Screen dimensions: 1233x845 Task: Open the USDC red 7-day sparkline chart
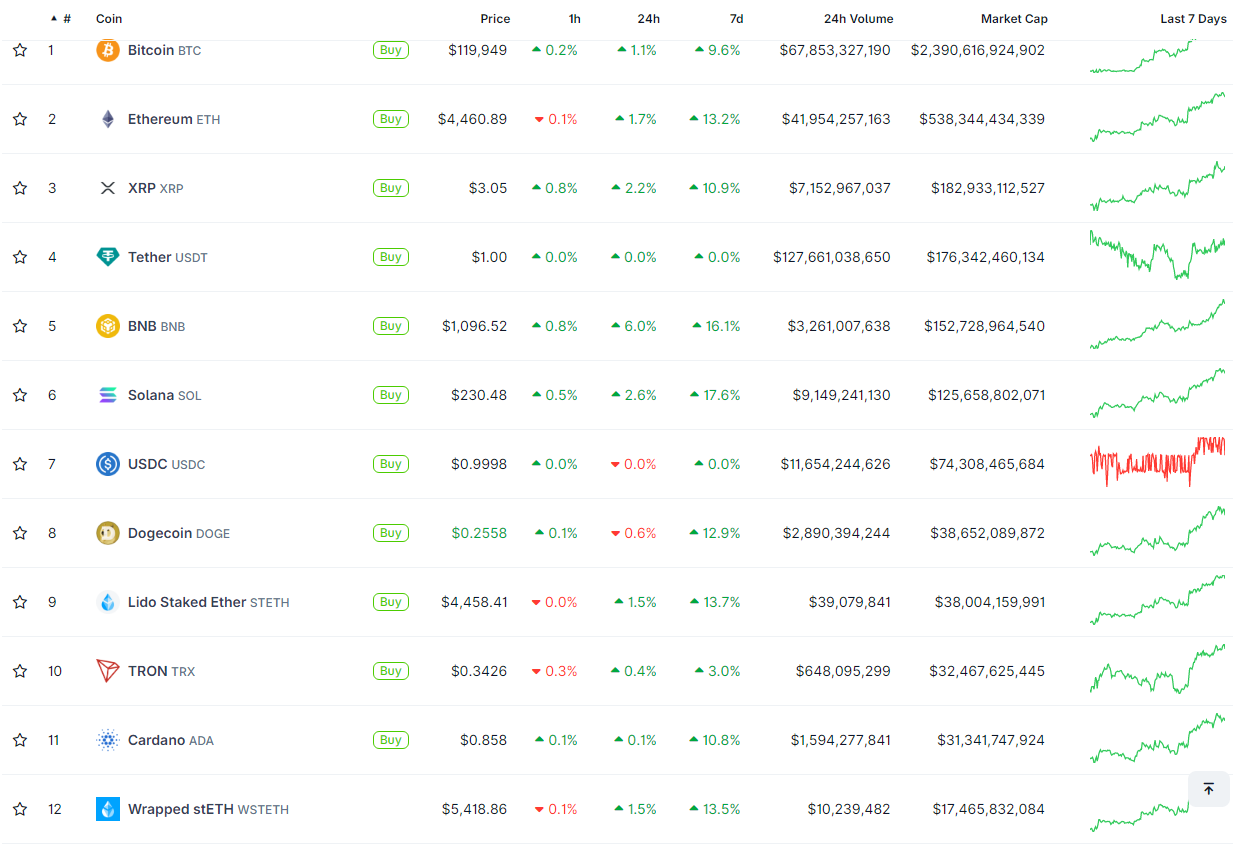click(1157, 462)
